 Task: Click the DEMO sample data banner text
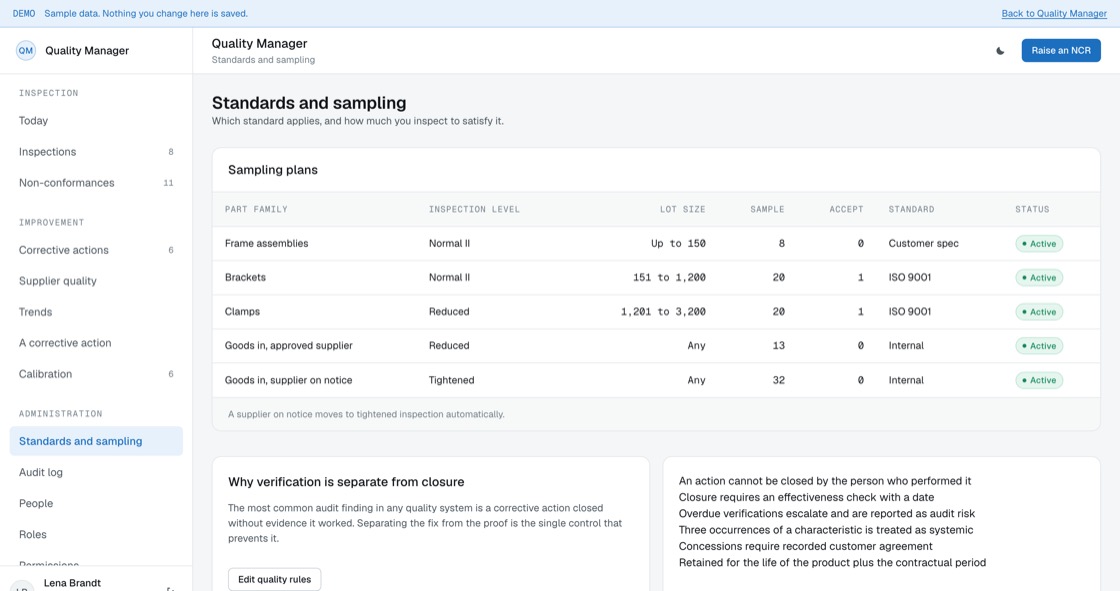click(131, 14)
